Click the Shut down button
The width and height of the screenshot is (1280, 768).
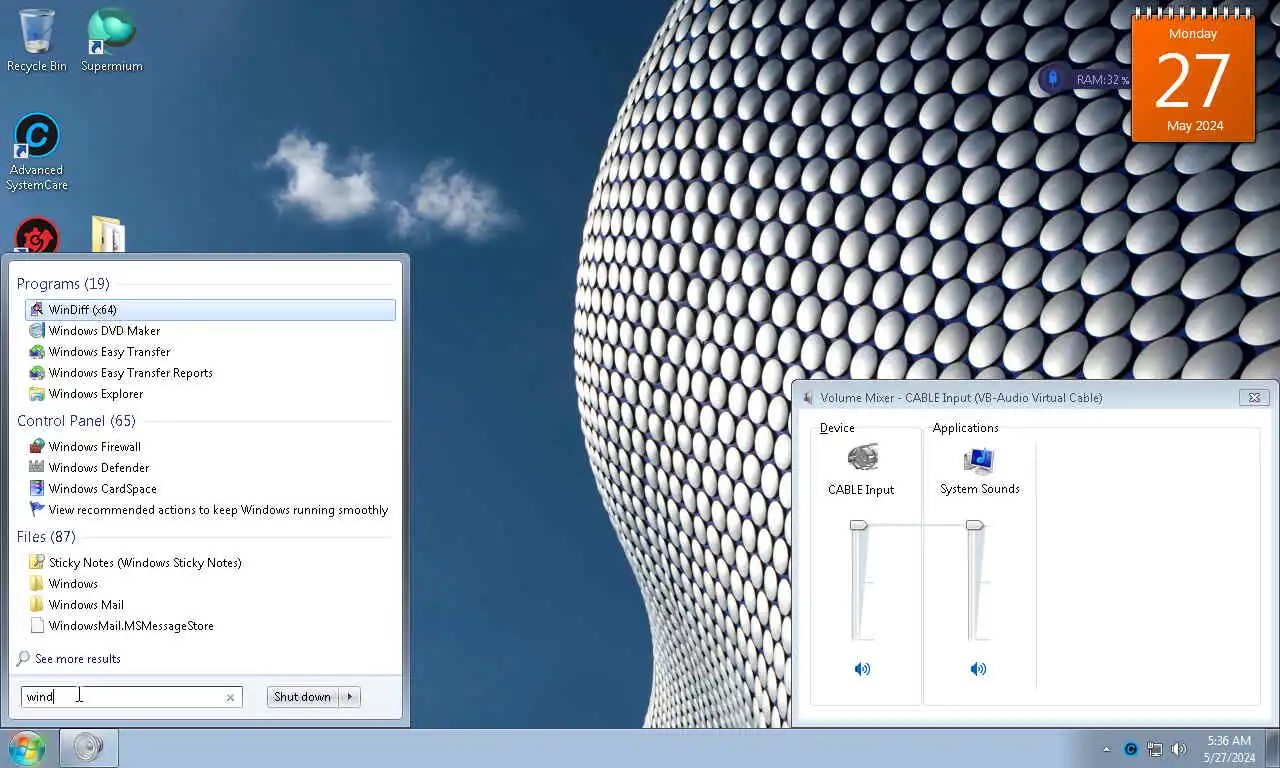point(303,697)
